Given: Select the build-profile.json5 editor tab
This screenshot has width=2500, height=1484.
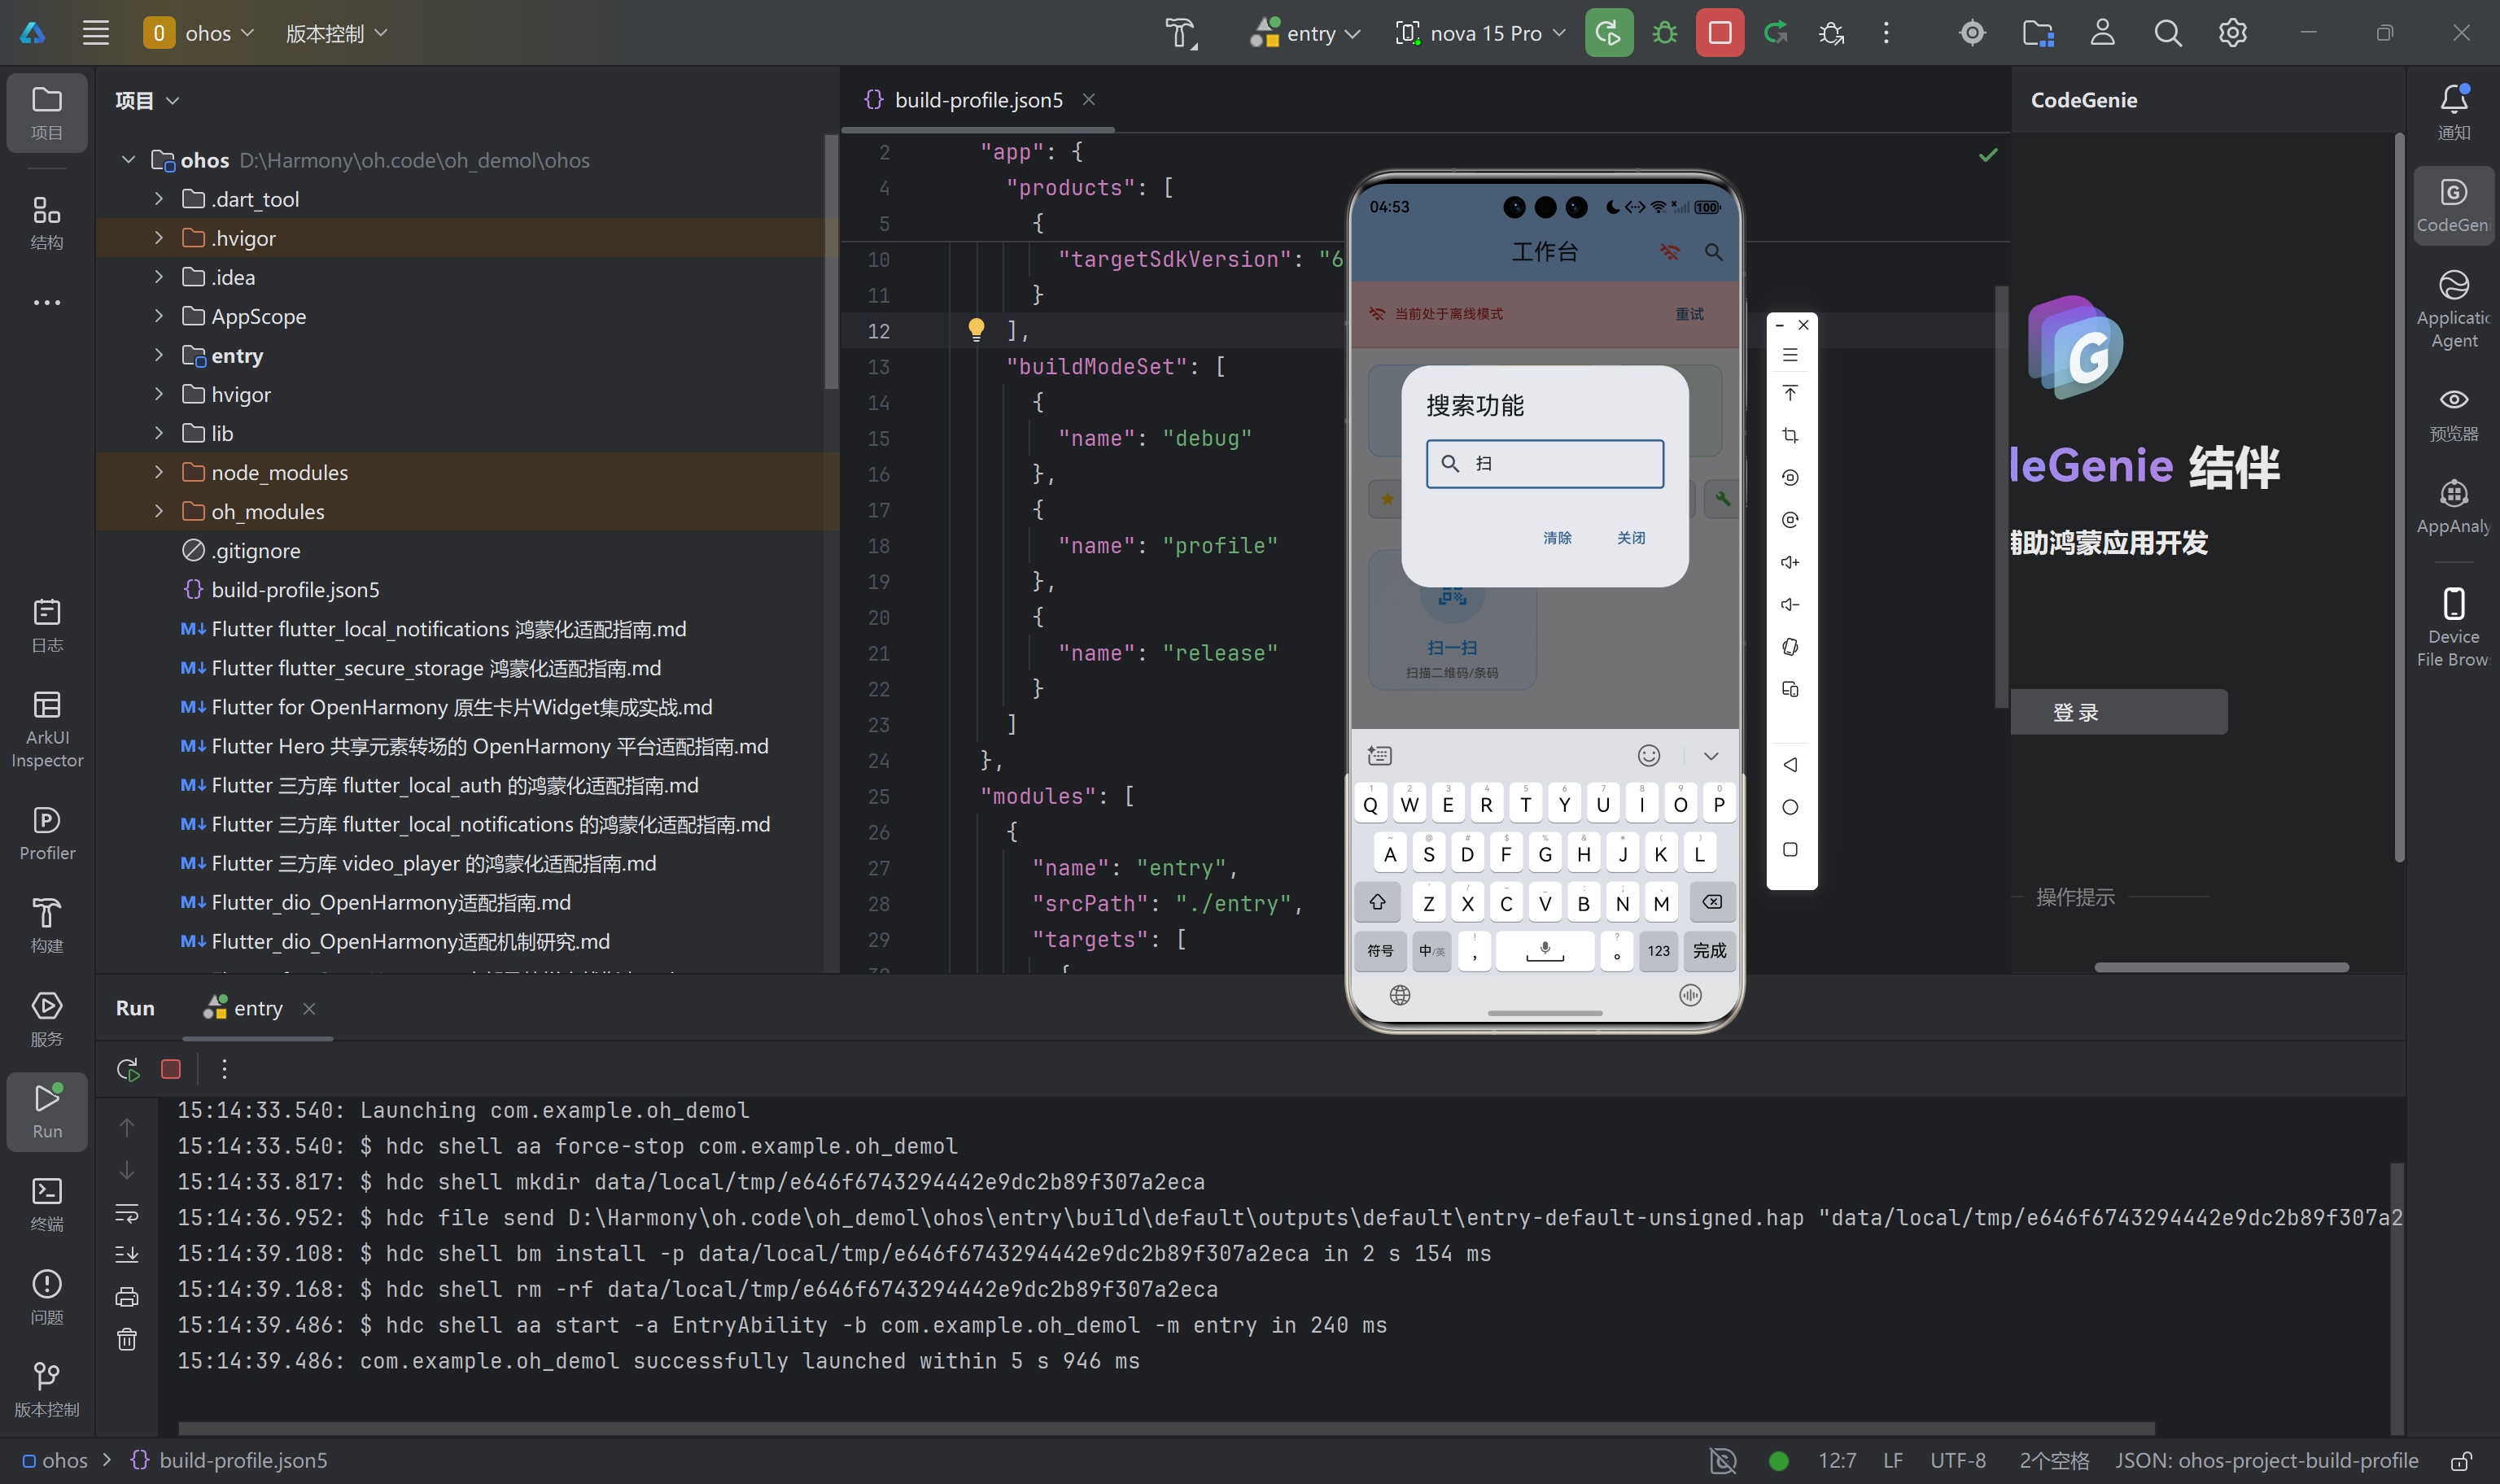Looking at the screenshot, I should [x=977, y=100].
